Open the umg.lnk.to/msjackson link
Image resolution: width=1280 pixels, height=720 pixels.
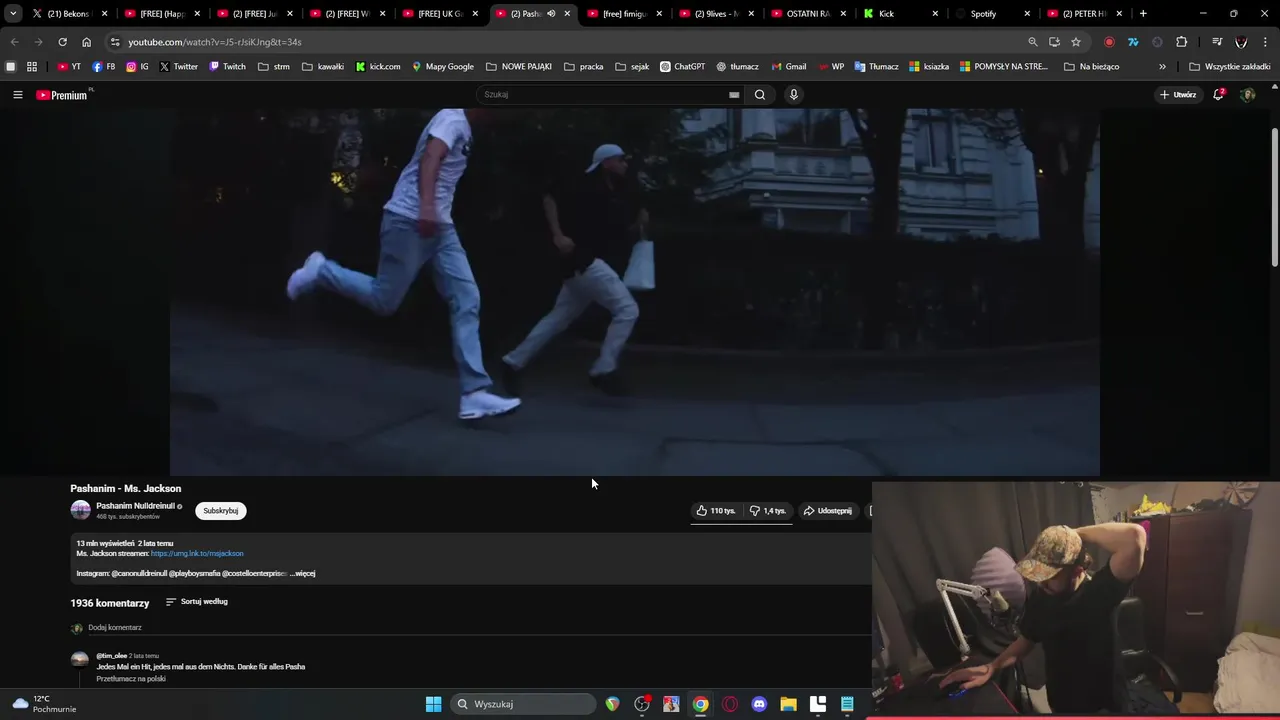coord(197,554)
